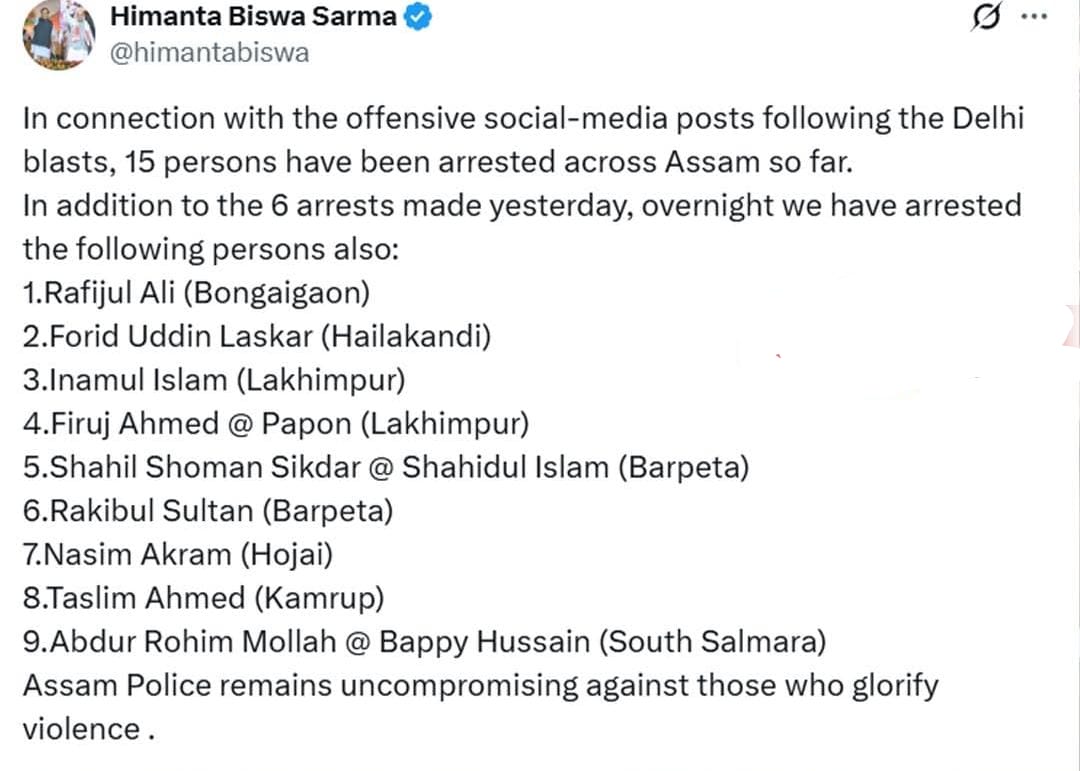Select the Rafijul Ali (Bongaigaon) line
Viewport: 1080px width, 771px height.
point(196,294)
